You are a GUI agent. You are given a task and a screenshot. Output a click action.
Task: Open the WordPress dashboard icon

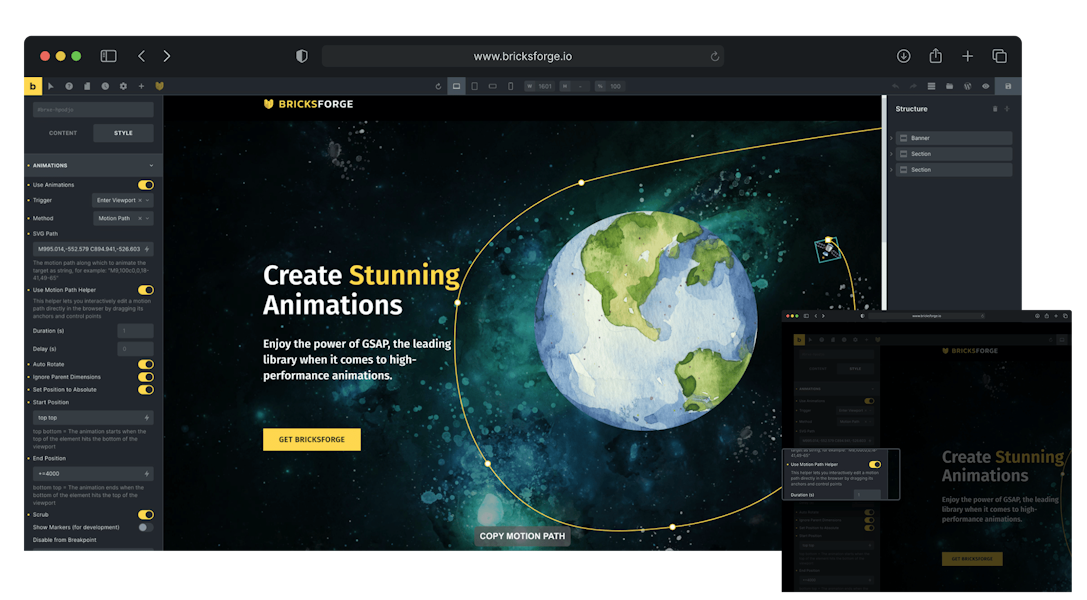(967, 86)
